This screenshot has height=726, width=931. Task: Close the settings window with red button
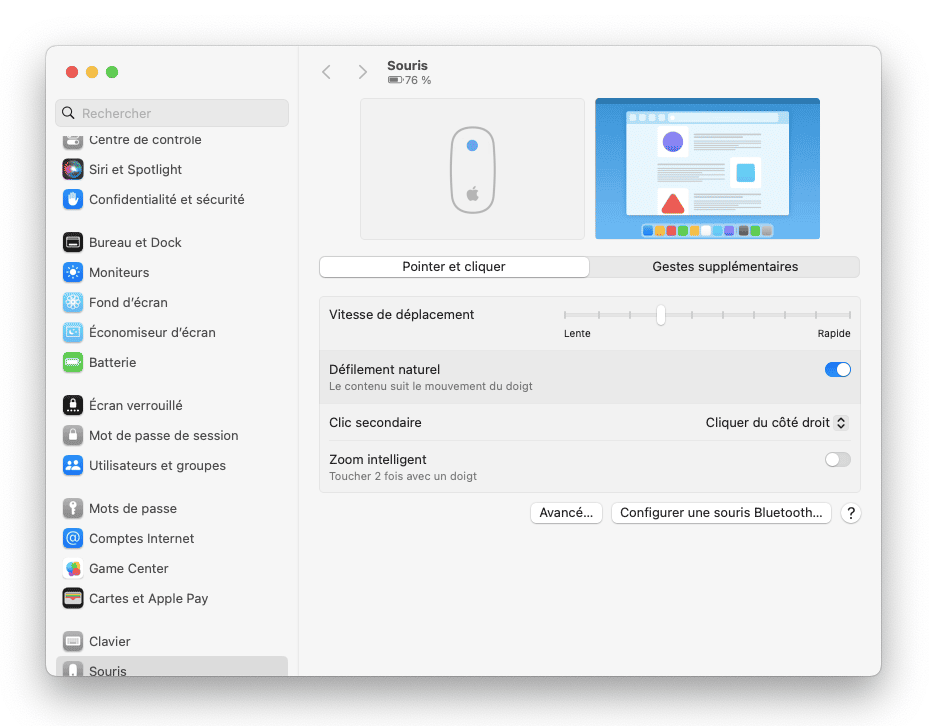(x=72, y=72)
